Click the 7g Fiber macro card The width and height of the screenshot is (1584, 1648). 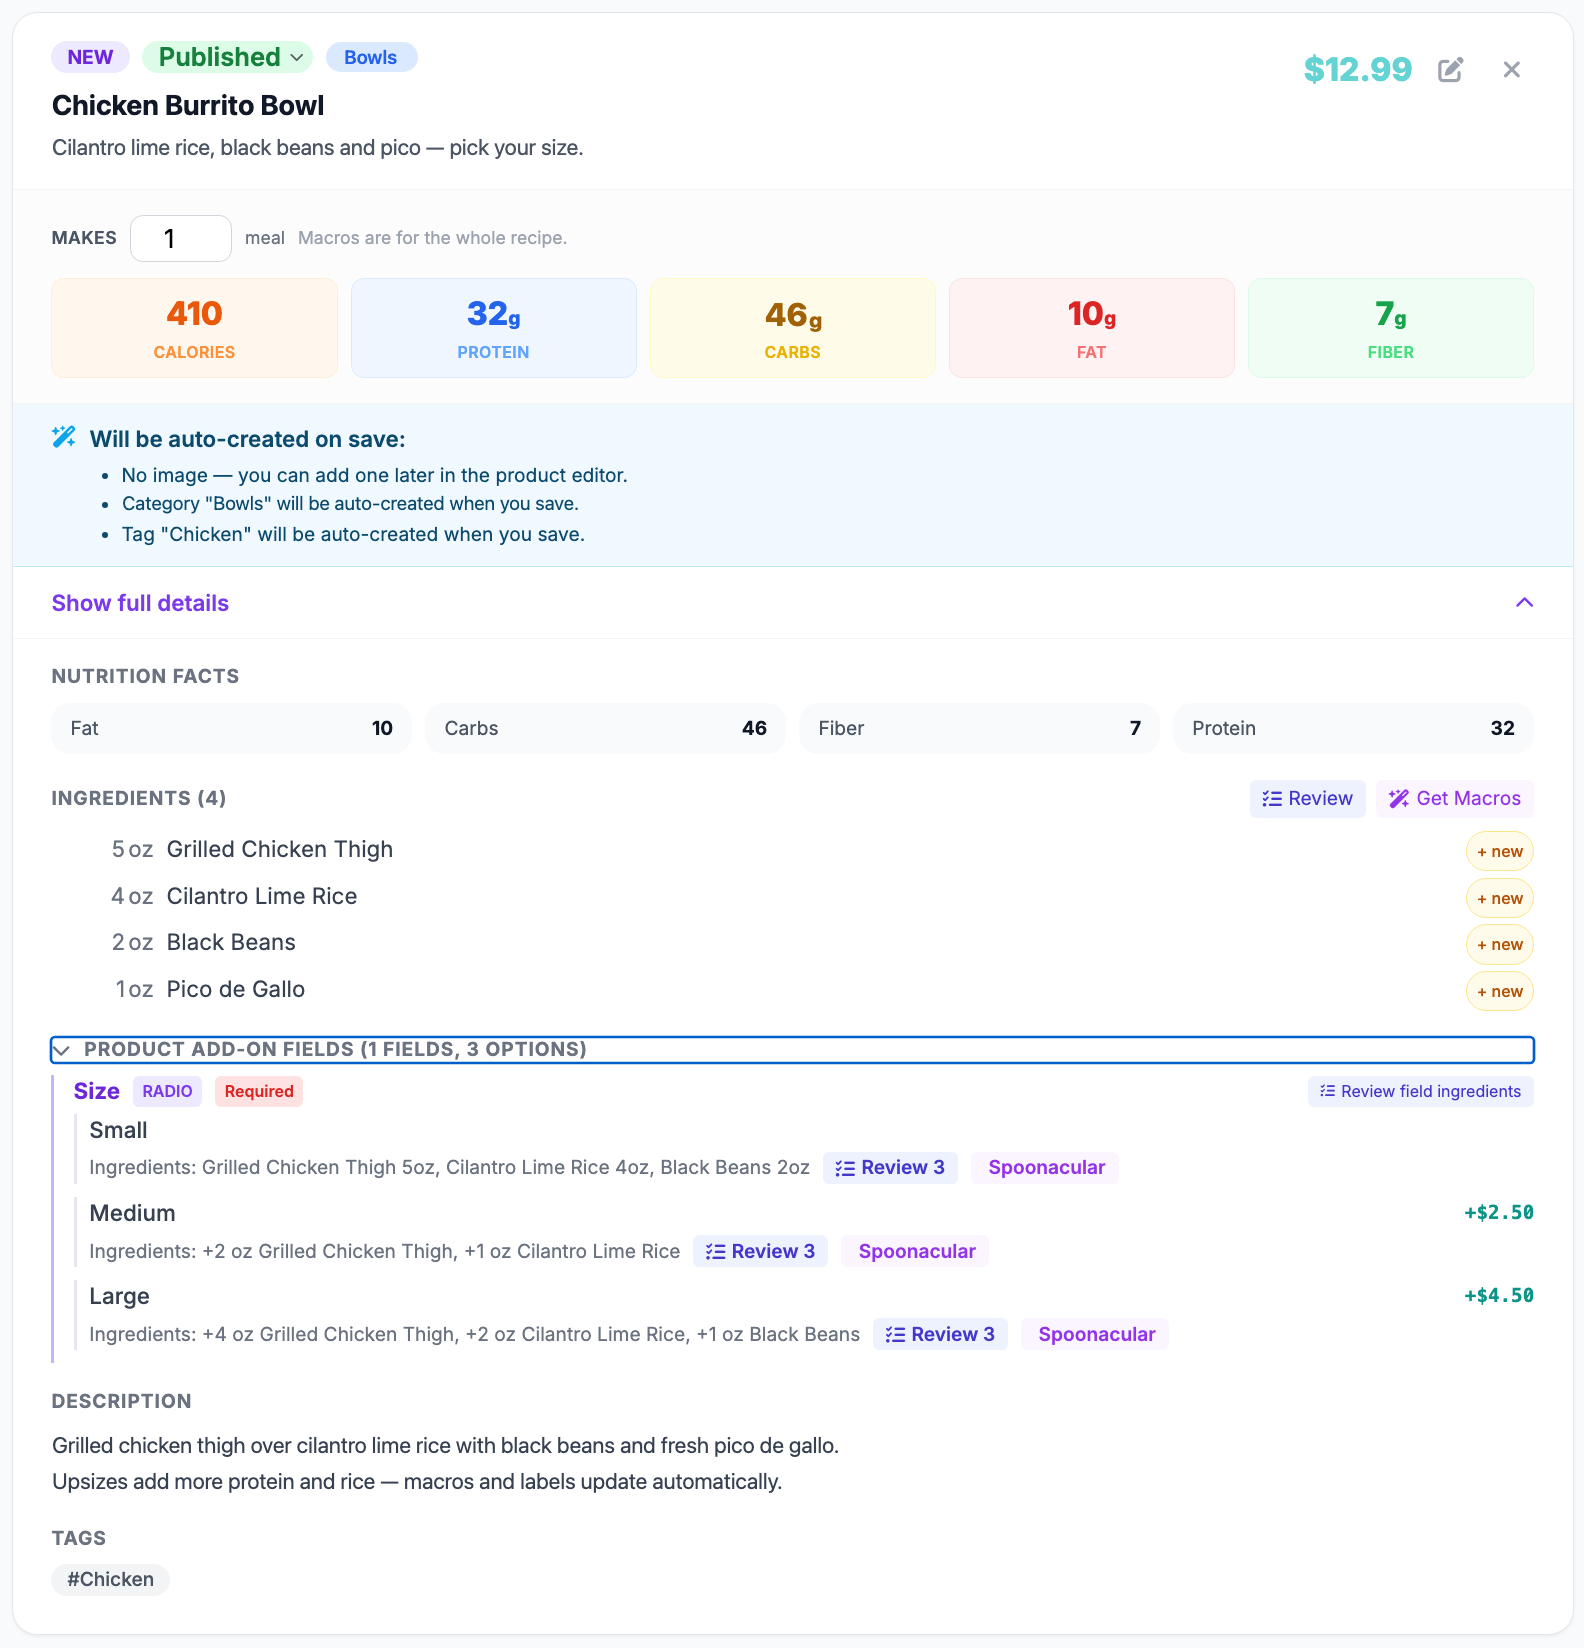coord(1390,328)
